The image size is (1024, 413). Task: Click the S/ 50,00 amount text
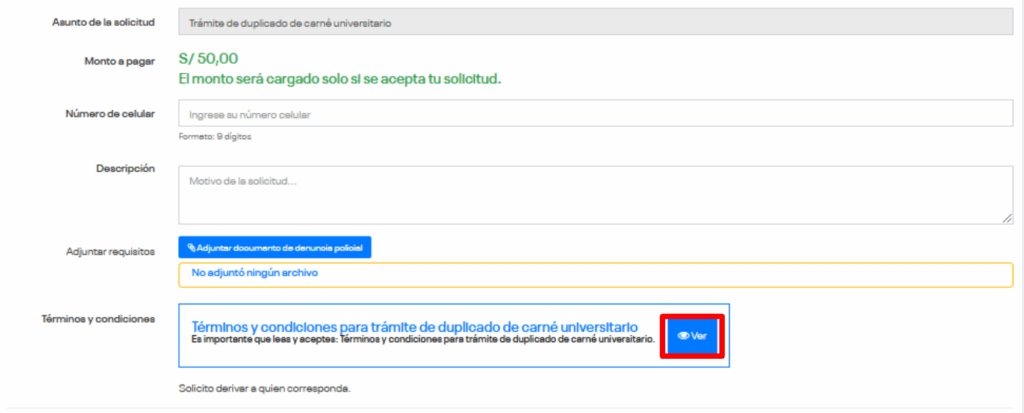pyautogui.click(x=208, y=59)
